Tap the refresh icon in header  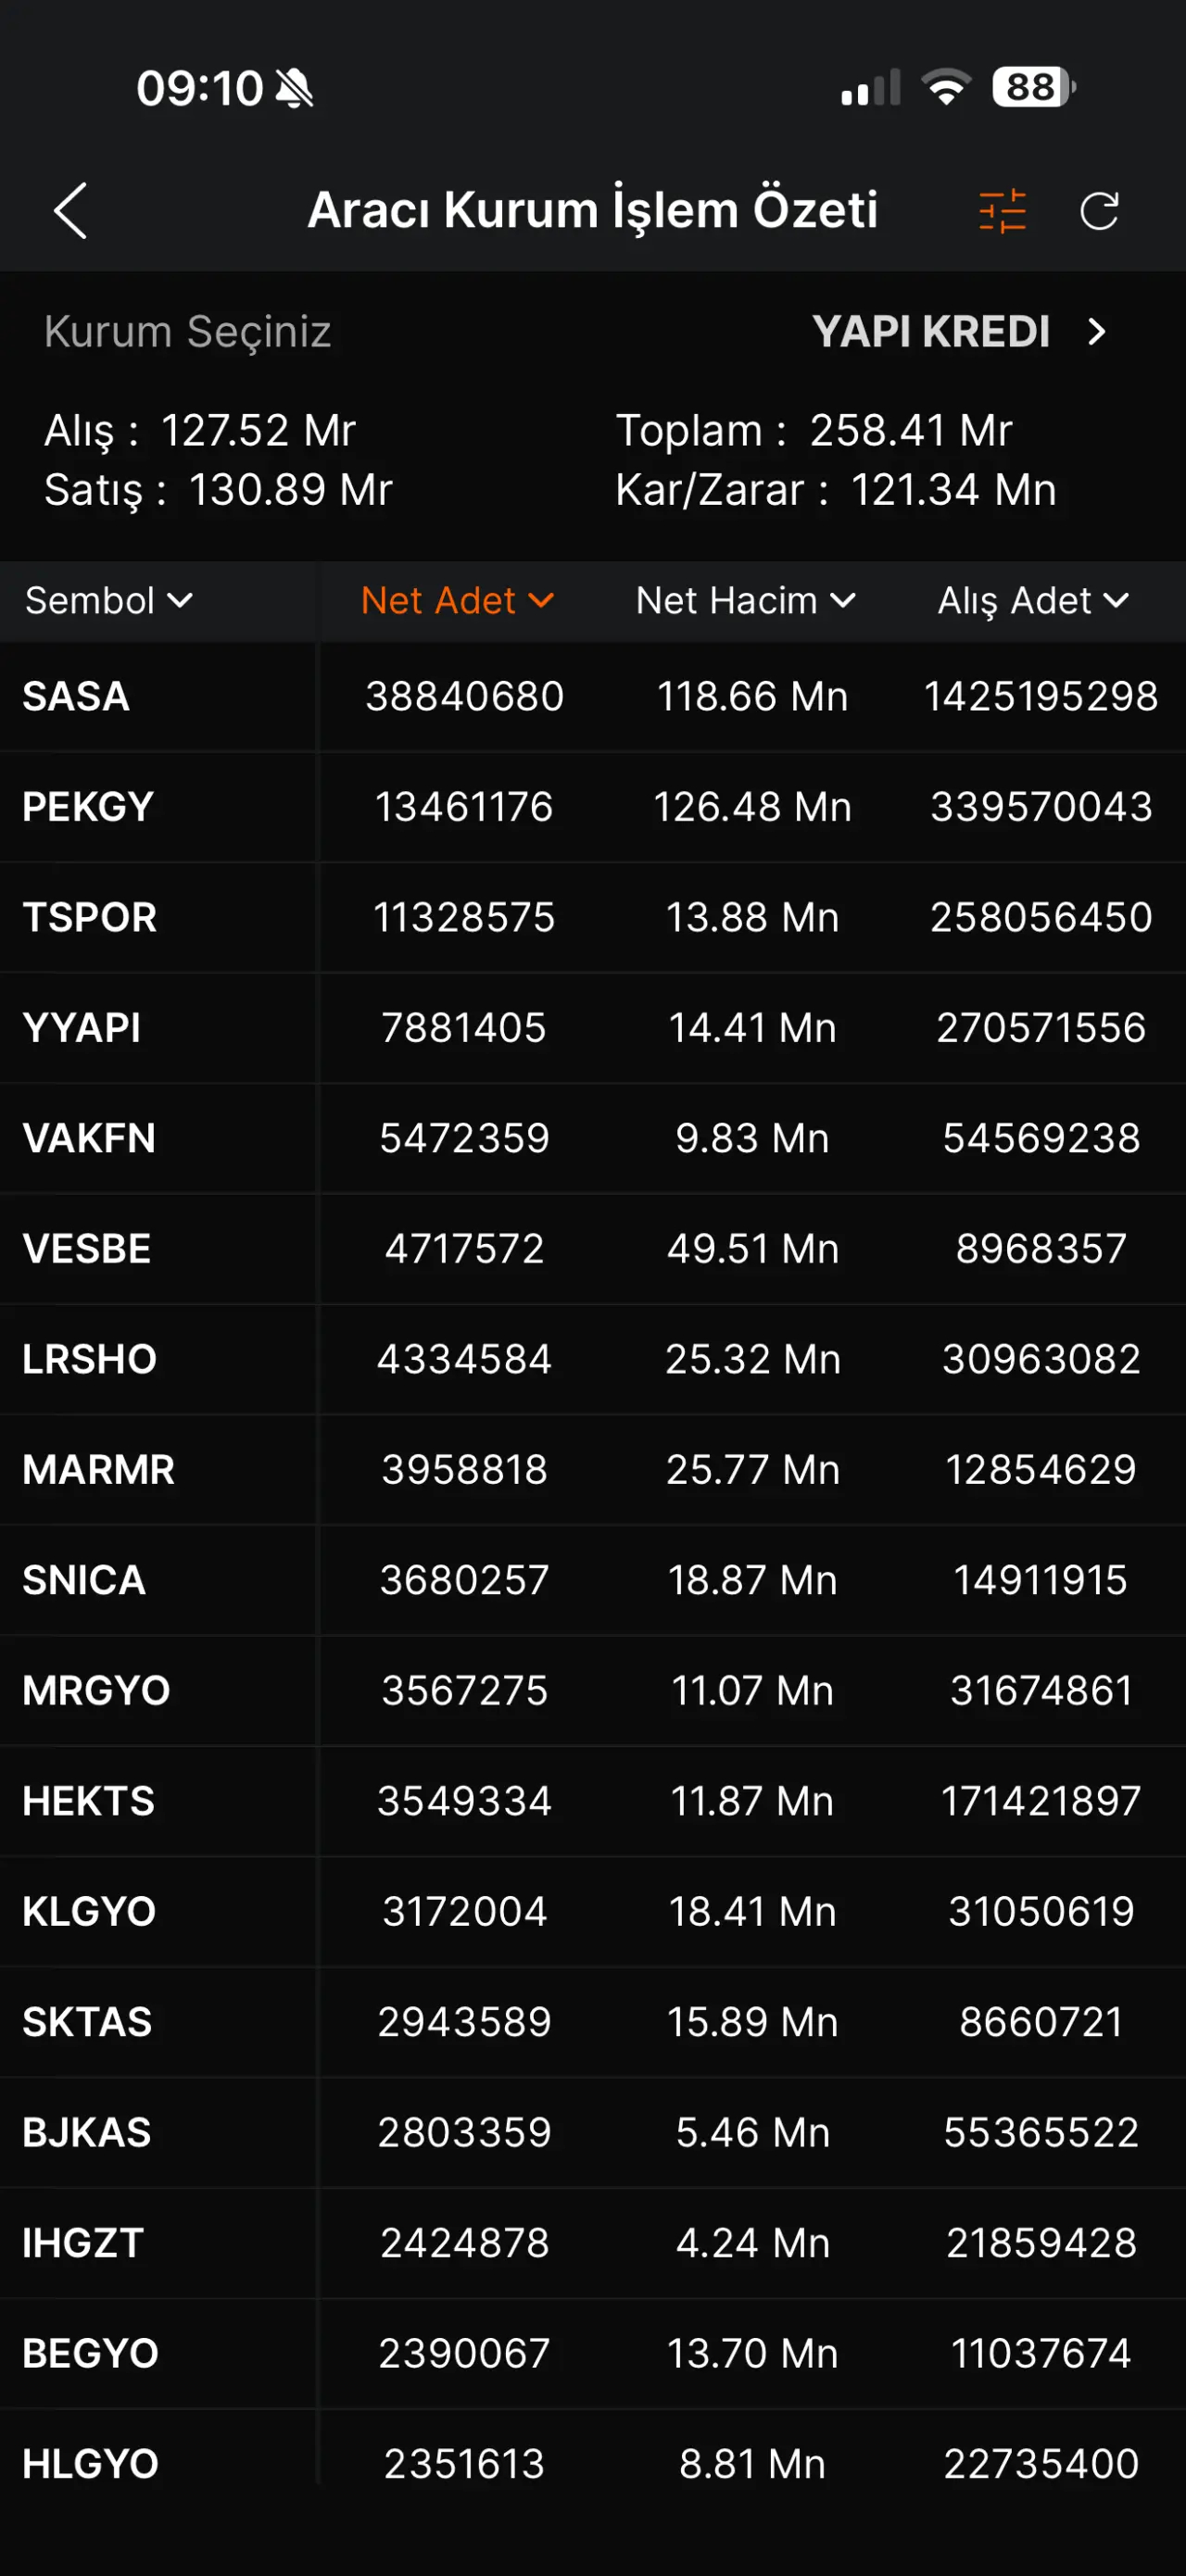click(x=1099, y=211)
